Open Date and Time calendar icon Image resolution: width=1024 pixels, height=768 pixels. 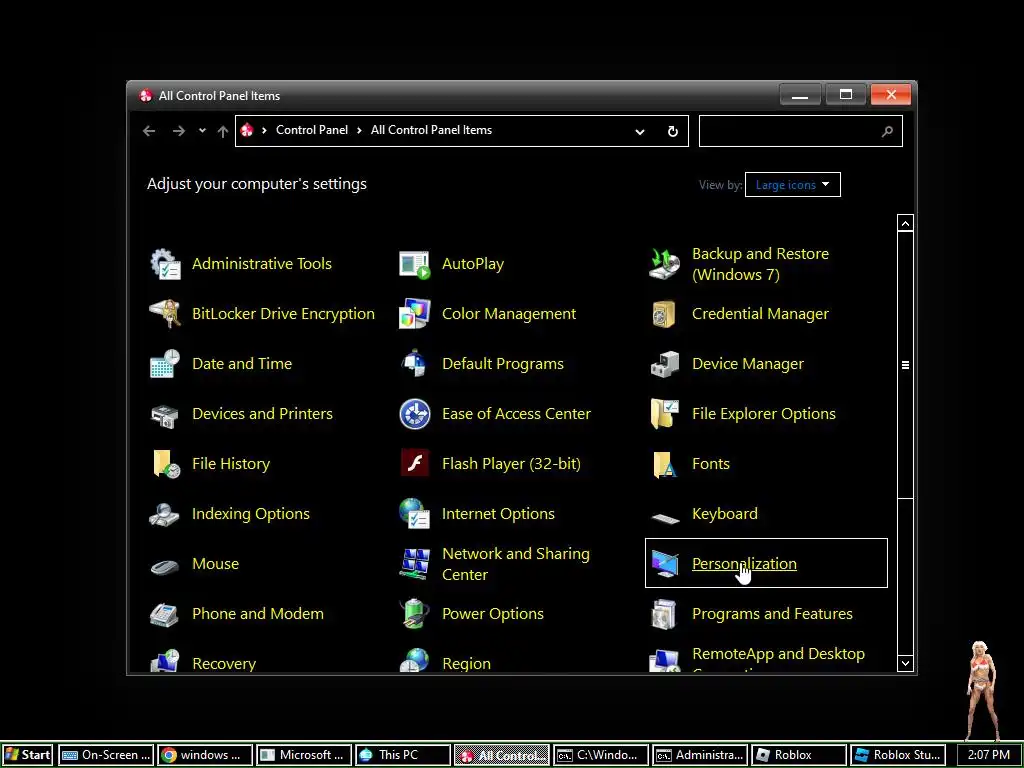click(165, 364)
